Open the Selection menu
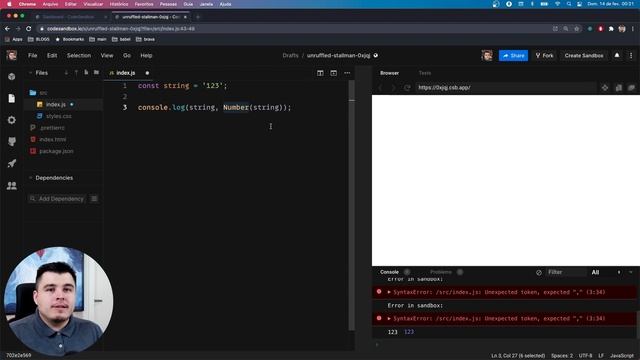 click(x=79, y=55)
